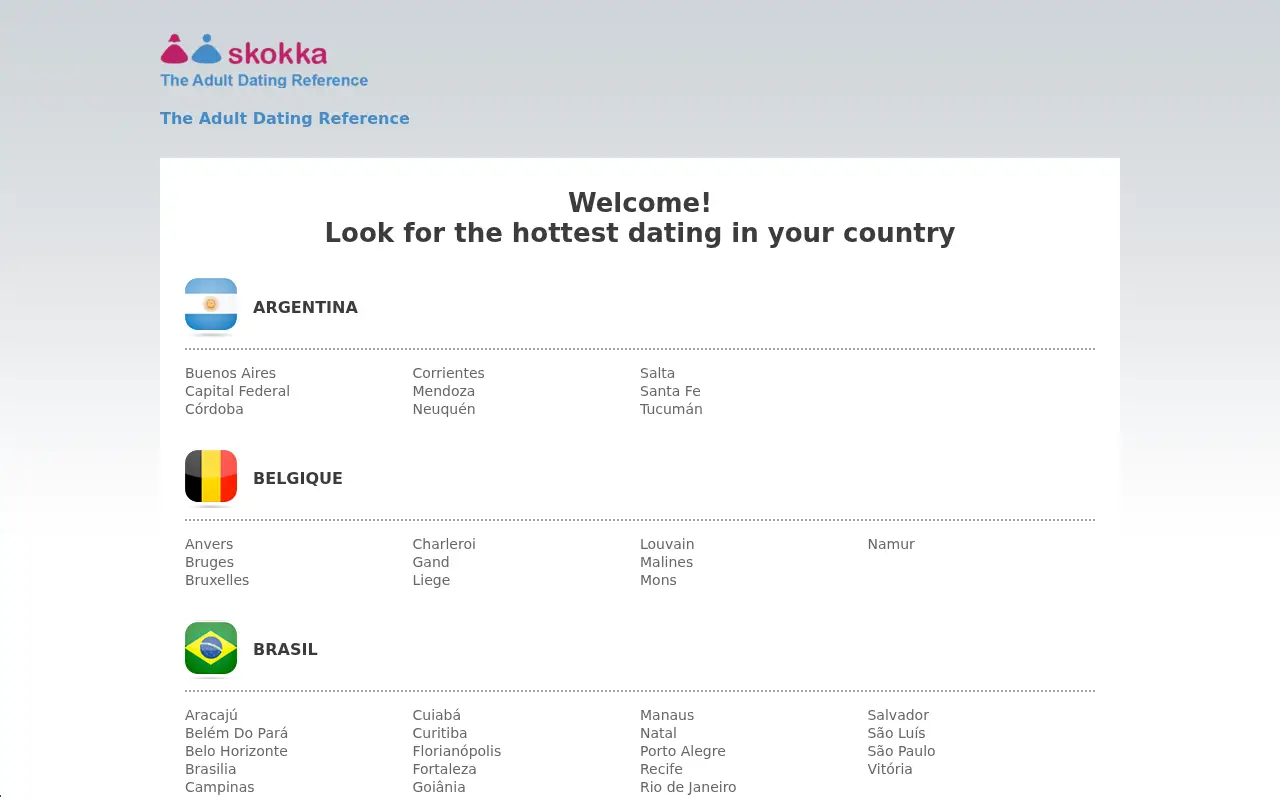Select Aracajú under Brasil

point(211,715)
